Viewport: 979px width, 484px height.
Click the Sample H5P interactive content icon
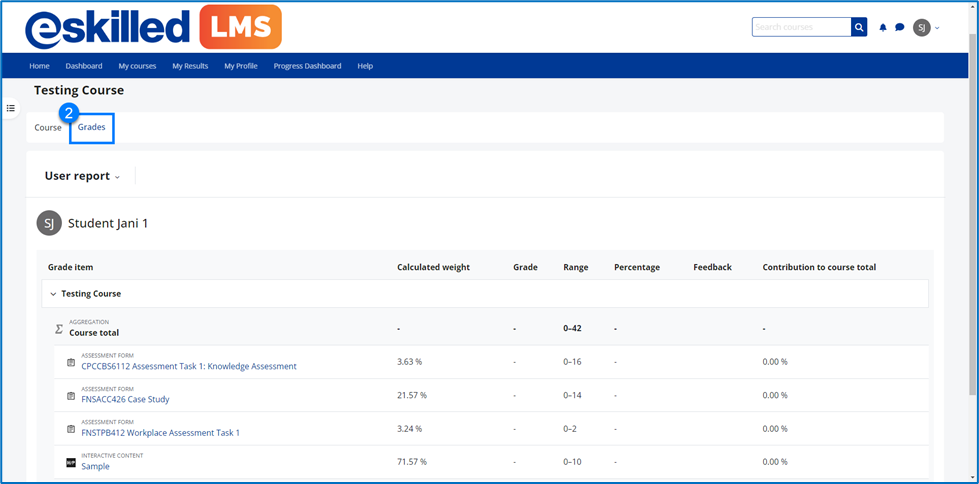pos(71,463)
